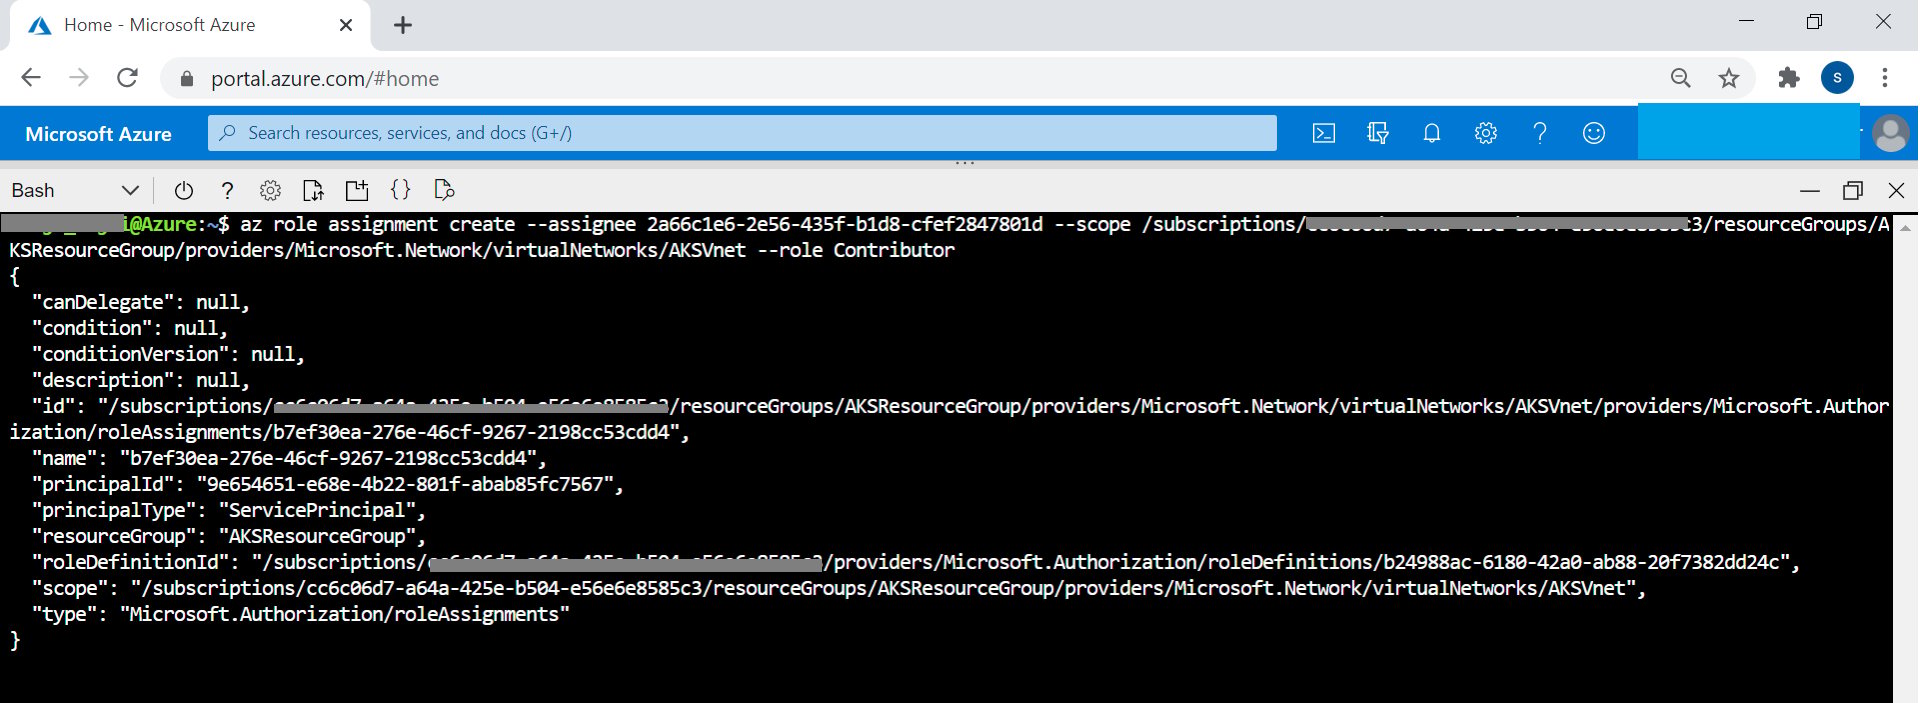Go to Microsoft Azure home link
Screen dimensions: 1920x703
coord(98,134)
